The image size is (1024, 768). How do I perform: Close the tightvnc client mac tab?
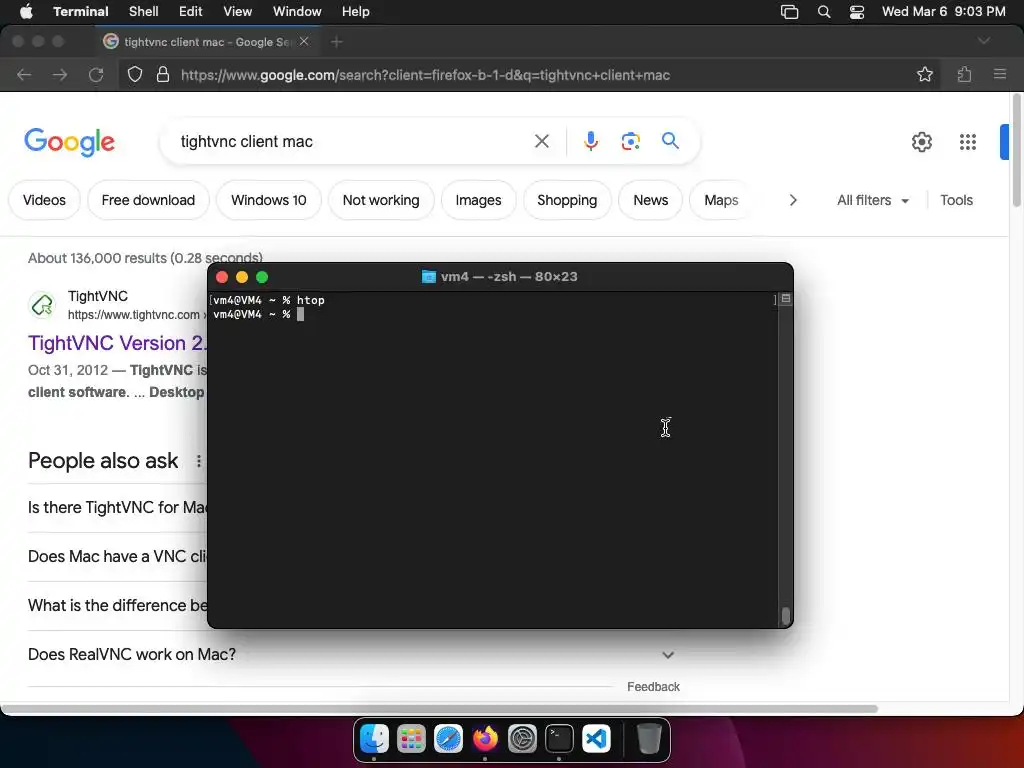(x=304, y=41)
